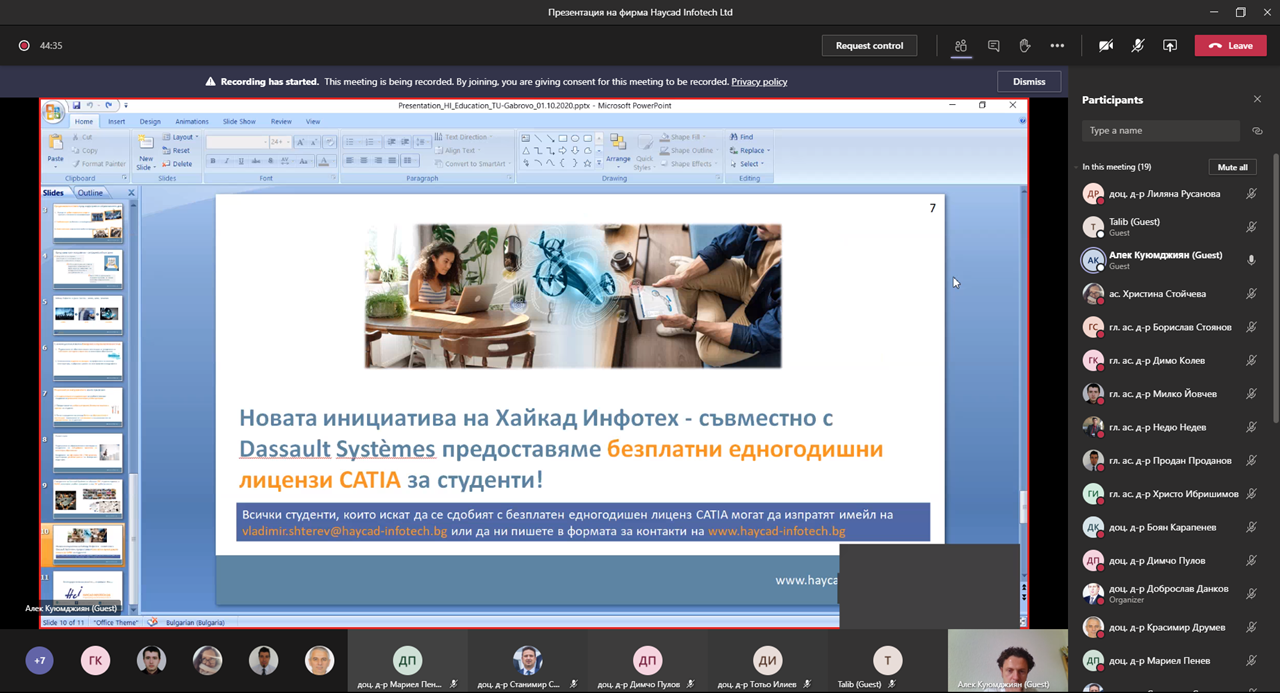Open the meeting chat conversation icon
Image resolution: width=1280 pixels, height=693 pixels.
click(x=993, y=45)
